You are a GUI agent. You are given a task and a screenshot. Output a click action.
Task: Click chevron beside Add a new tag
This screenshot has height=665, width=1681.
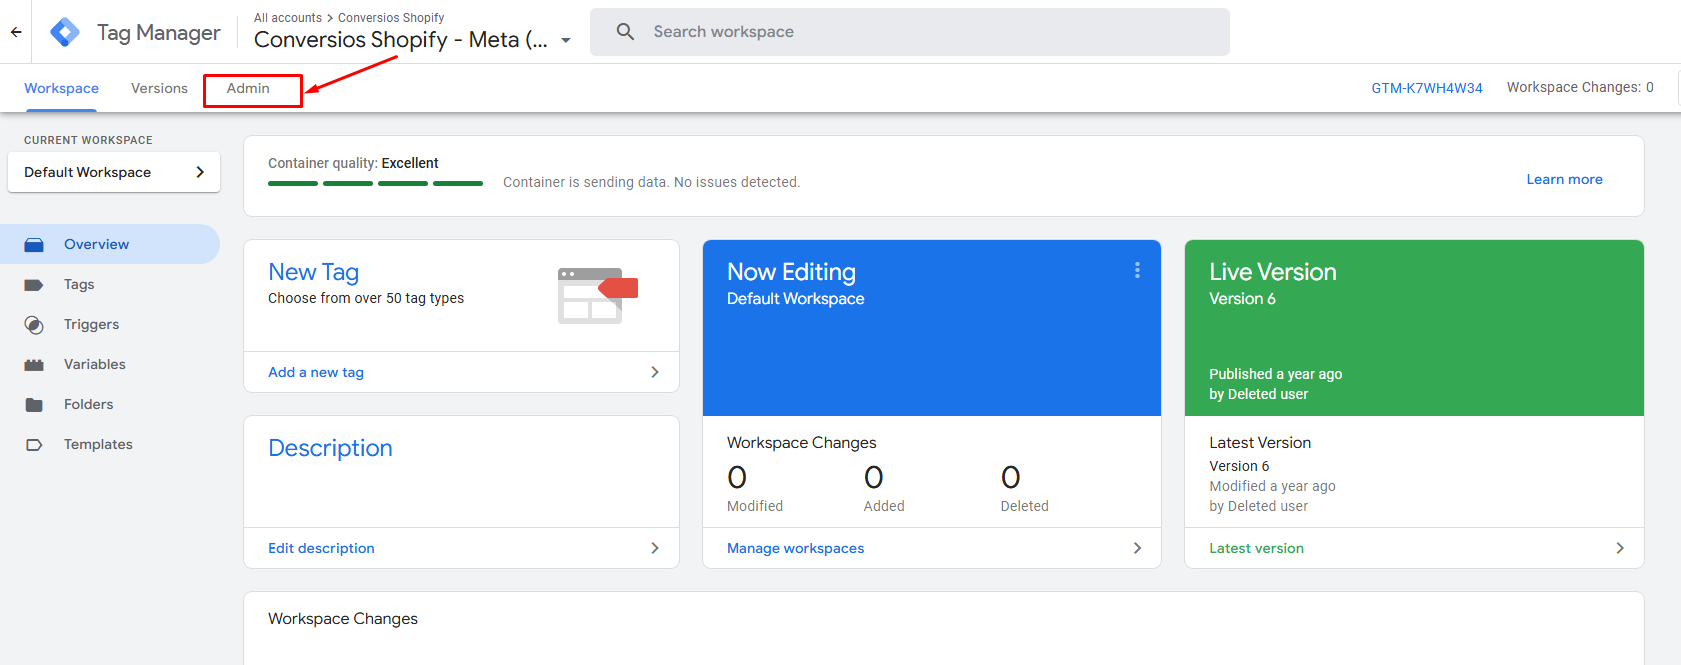pos(655,372)
